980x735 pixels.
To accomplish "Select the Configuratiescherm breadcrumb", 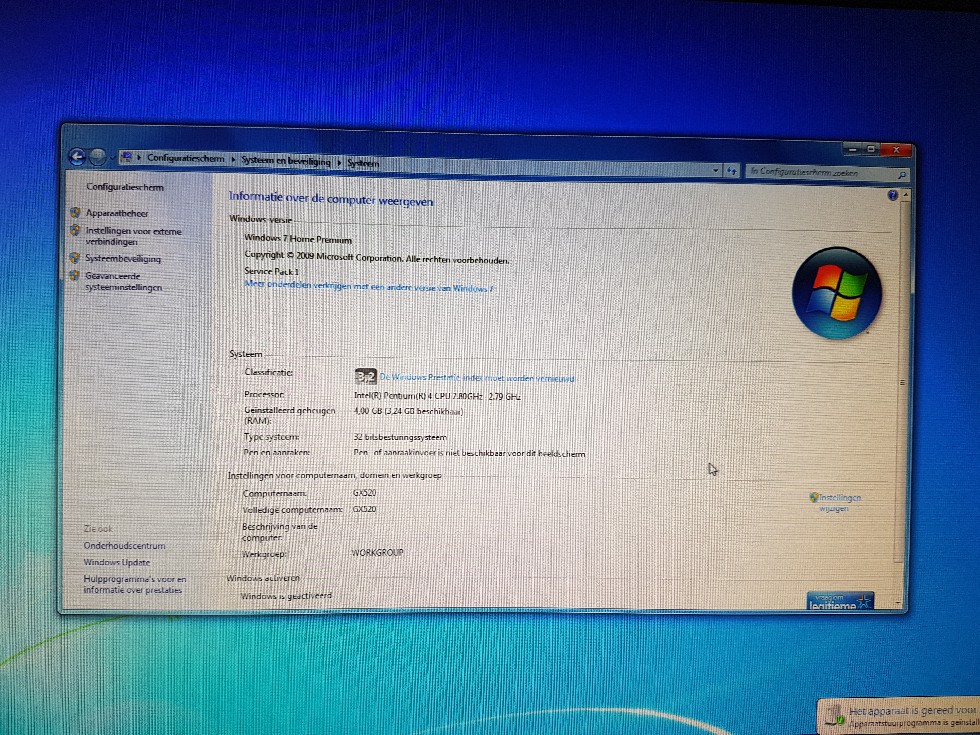I will click(x=186, y=158).
